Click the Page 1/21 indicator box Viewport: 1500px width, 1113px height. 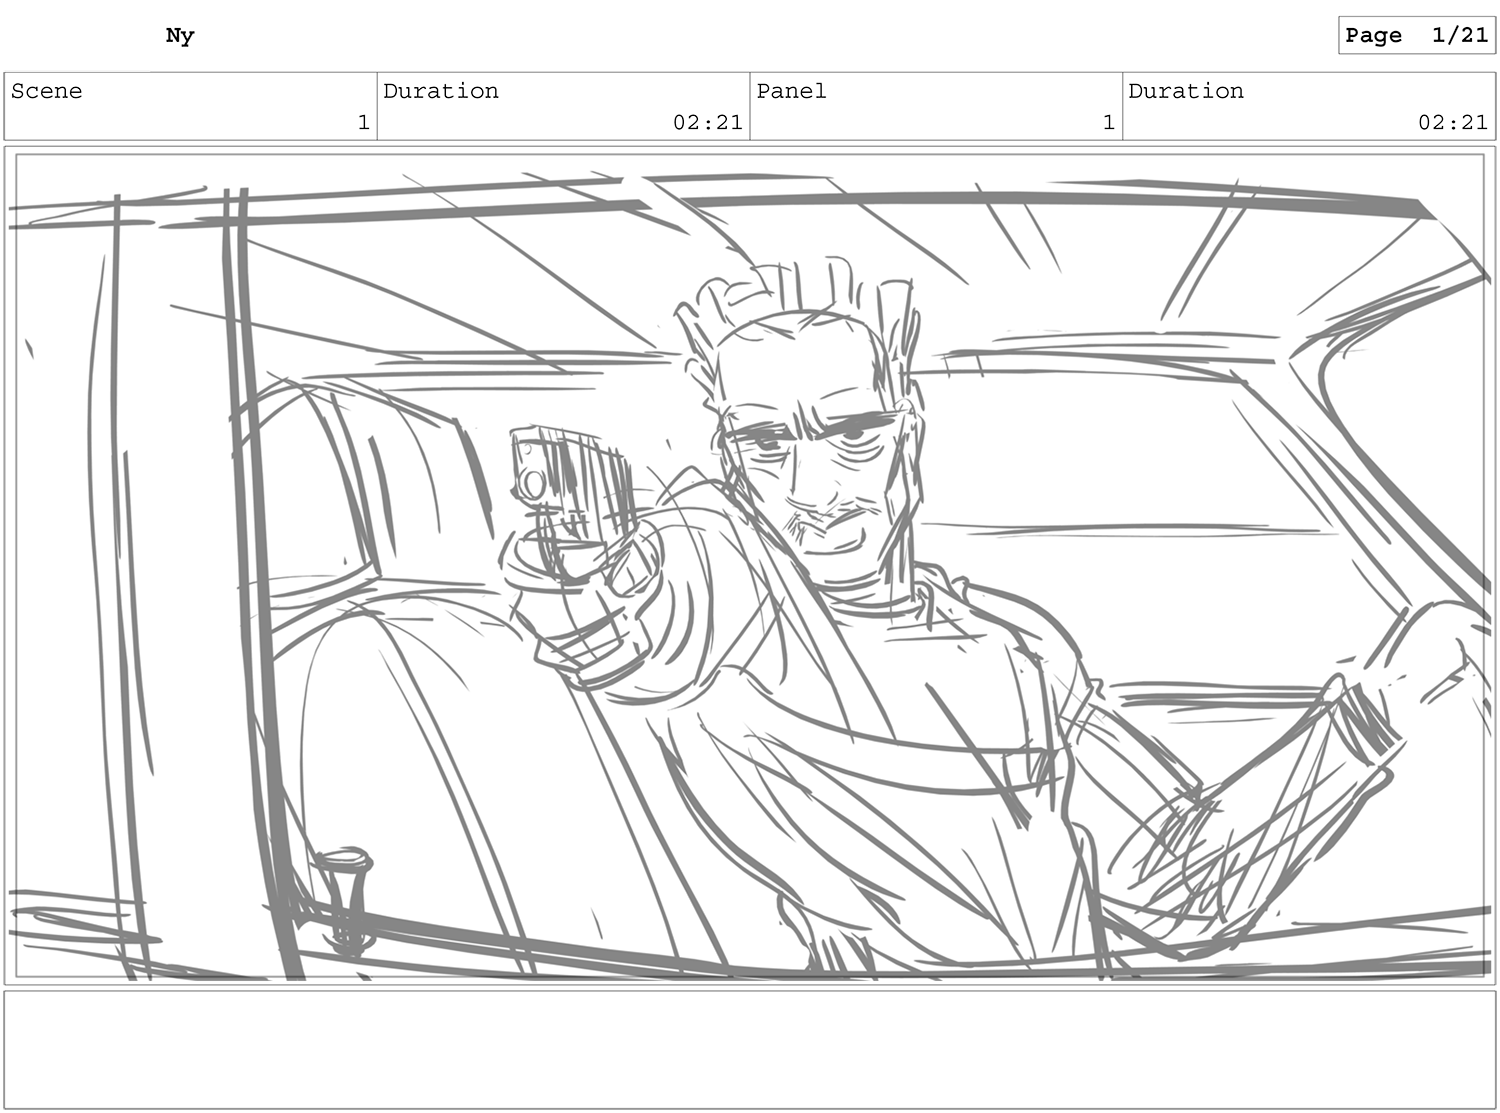pyautogui.click(x=1416, y=35)
